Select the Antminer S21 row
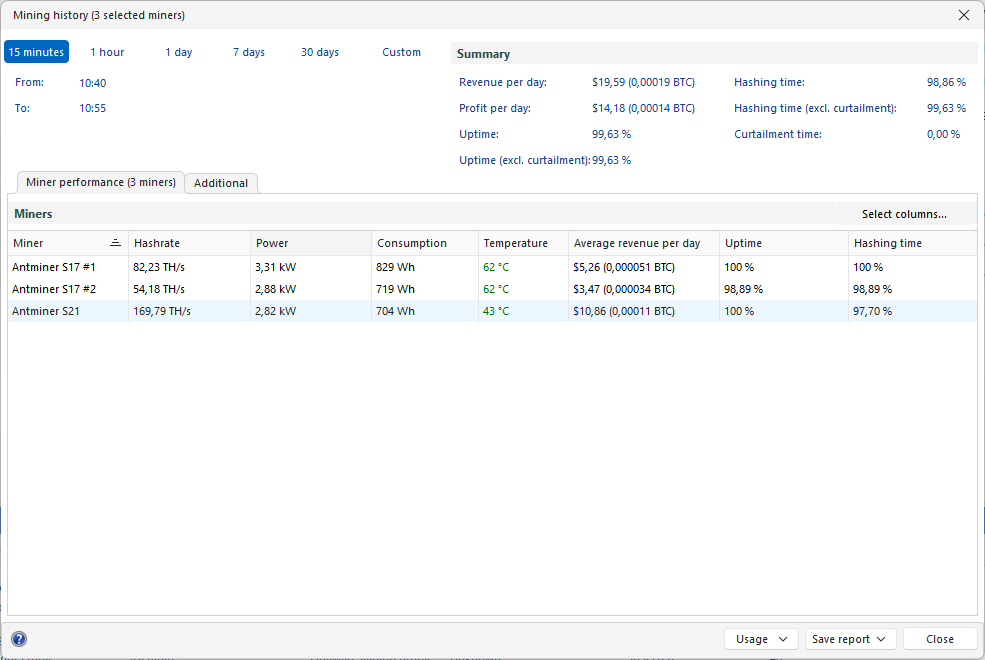 click(x=492, y=311)
